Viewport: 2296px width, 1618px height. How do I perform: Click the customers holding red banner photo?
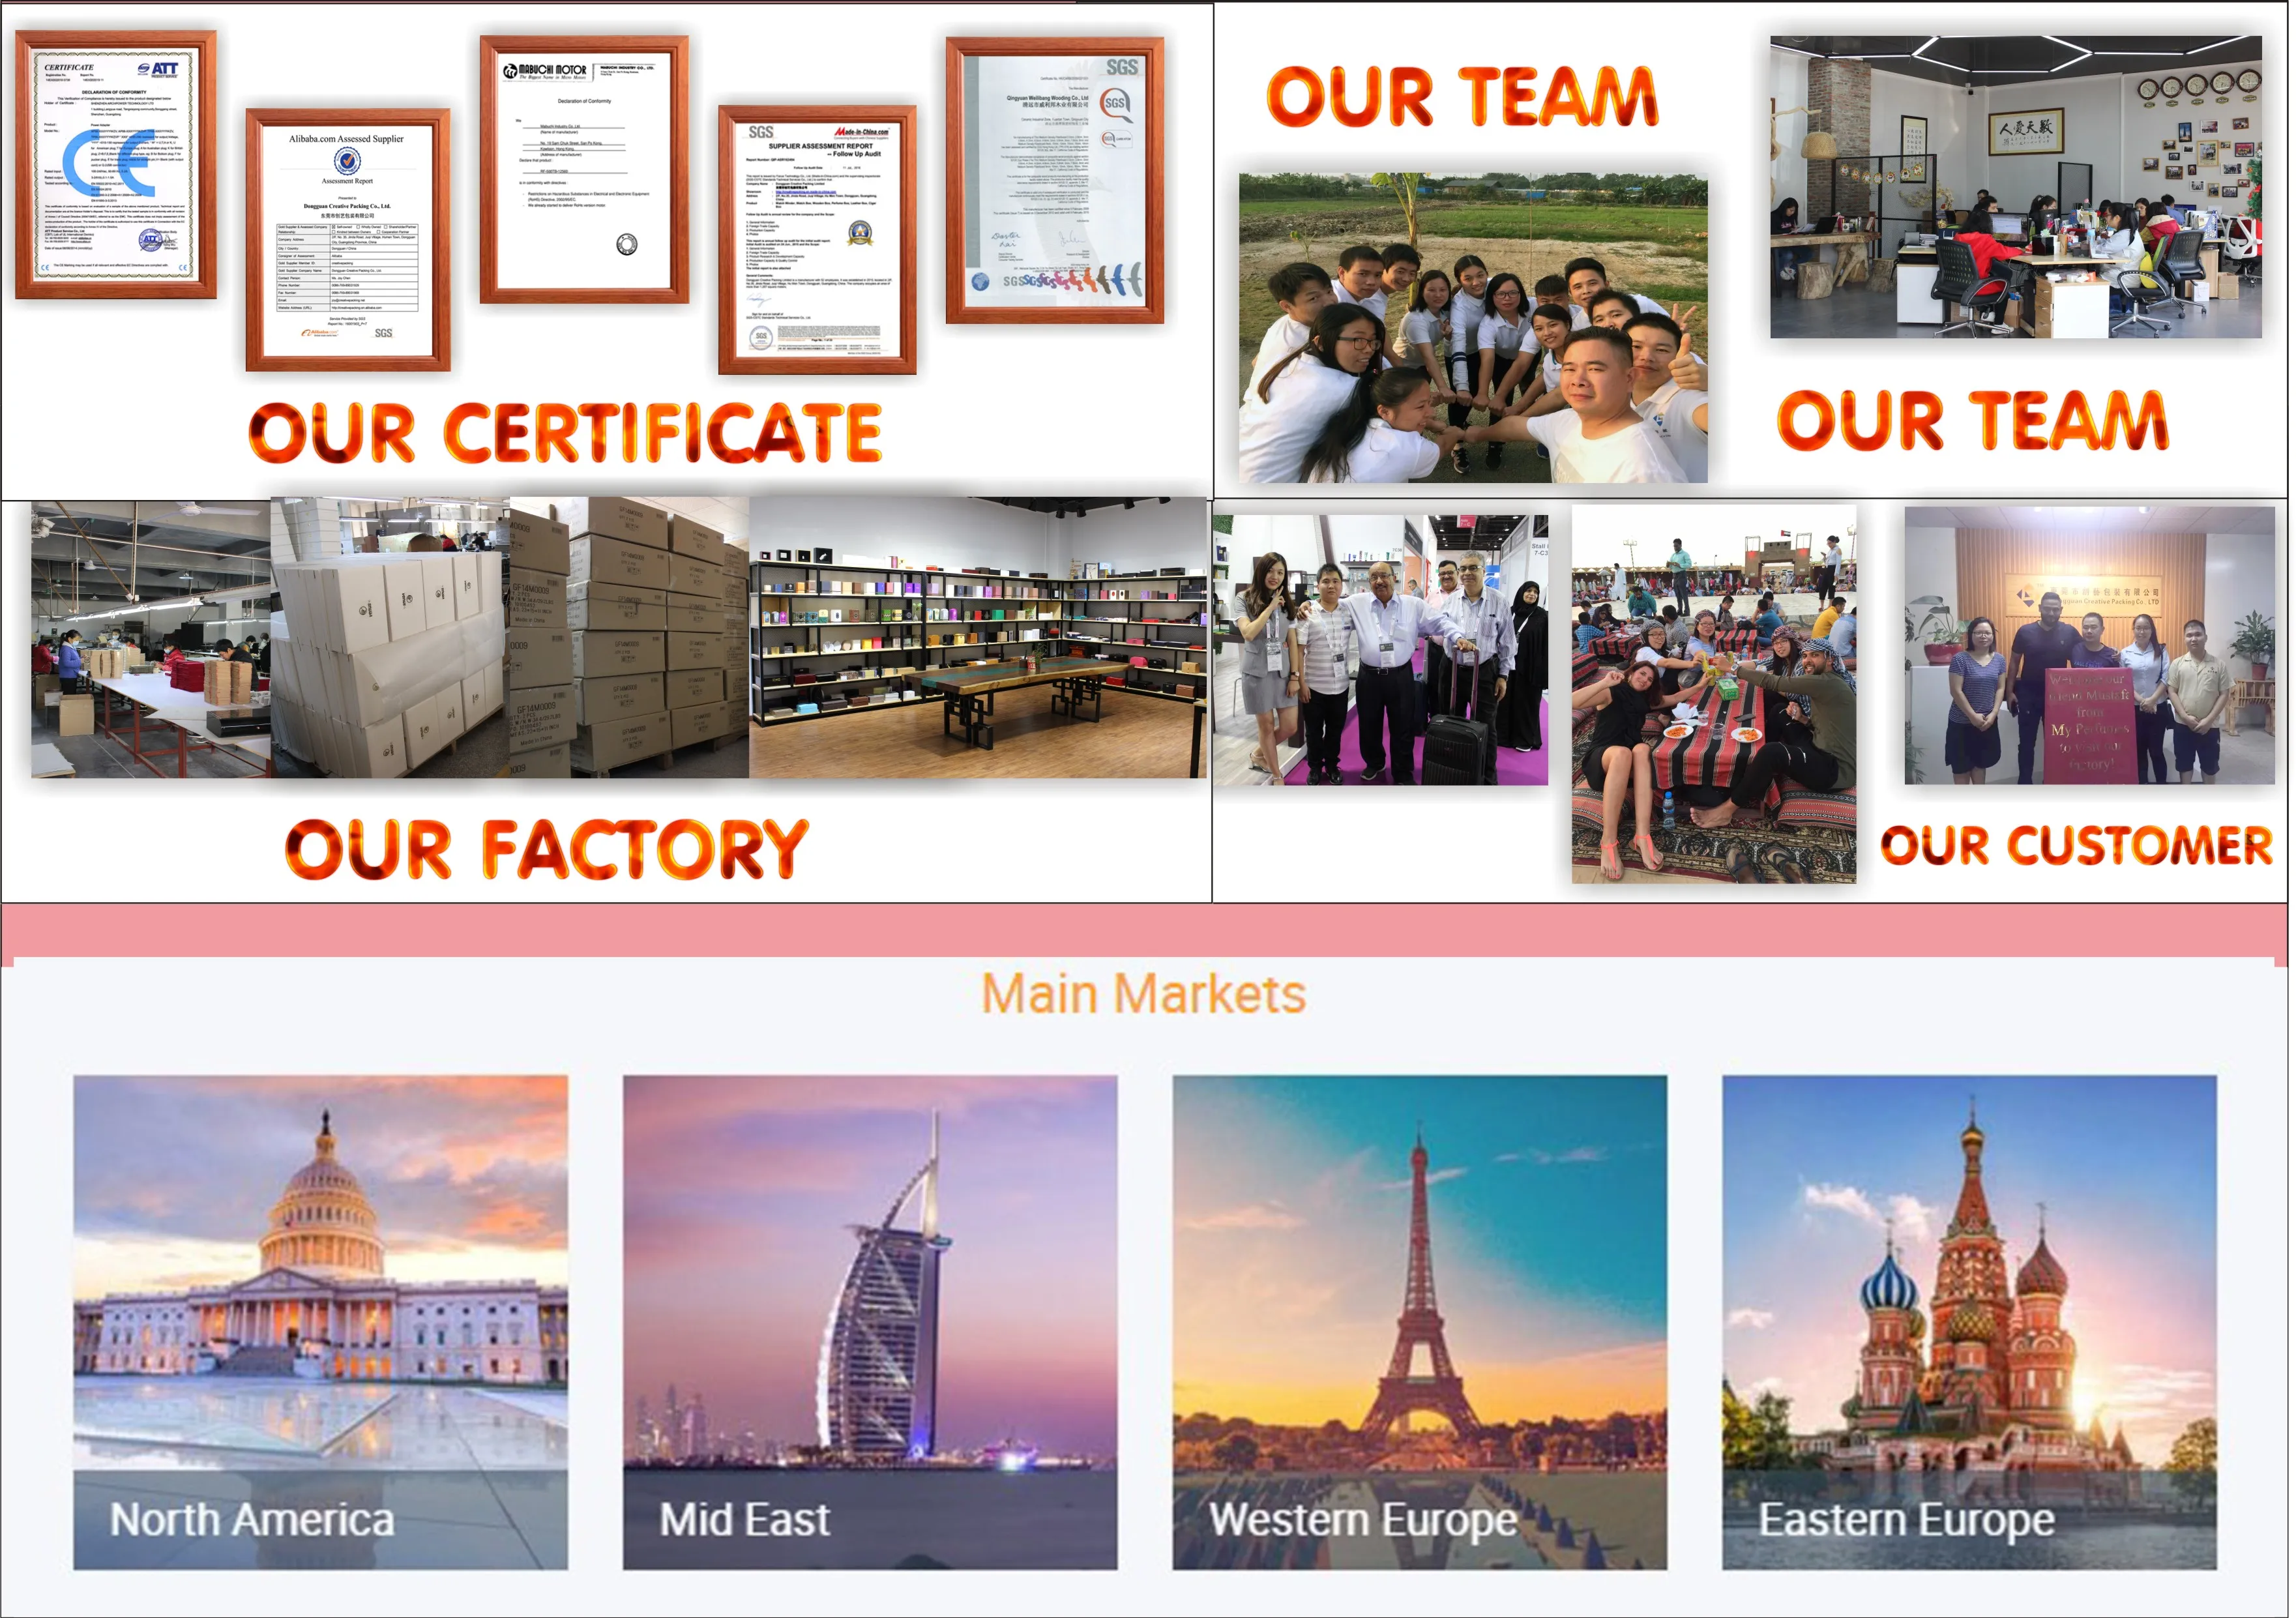(x=2091, y=645)
